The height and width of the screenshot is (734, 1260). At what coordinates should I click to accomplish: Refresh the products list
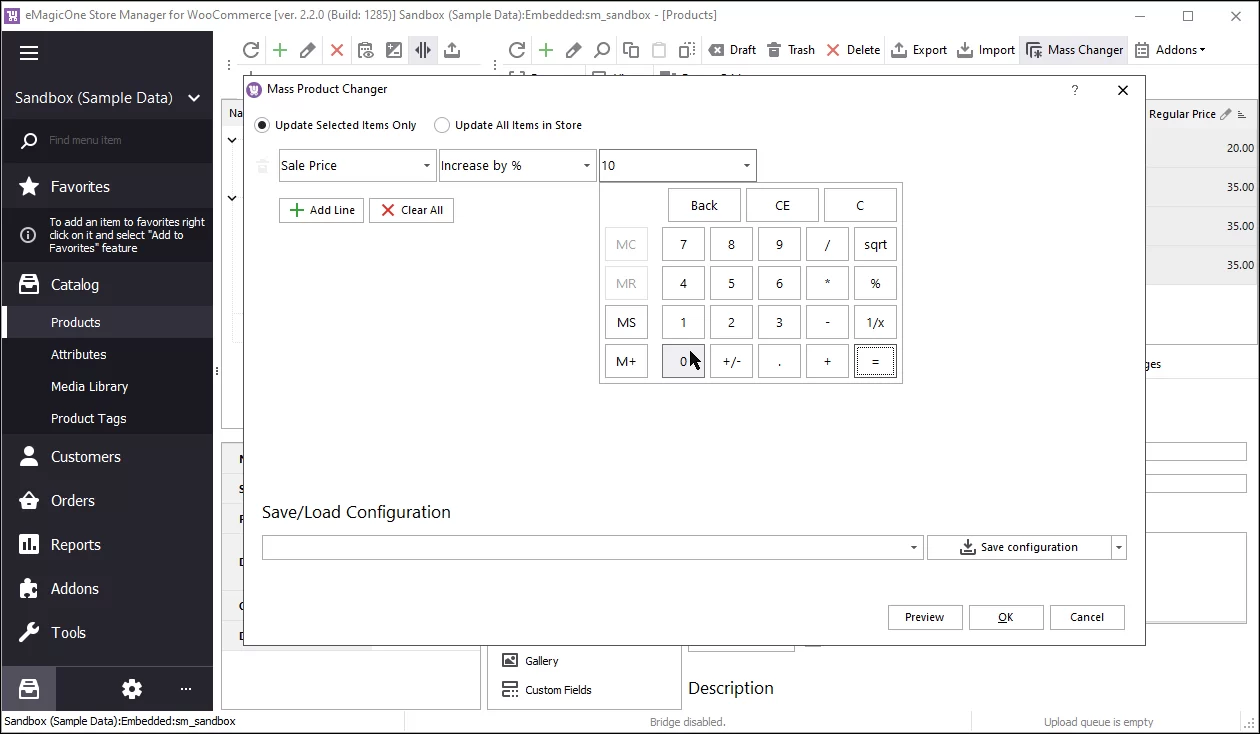[x=251, y=49]
